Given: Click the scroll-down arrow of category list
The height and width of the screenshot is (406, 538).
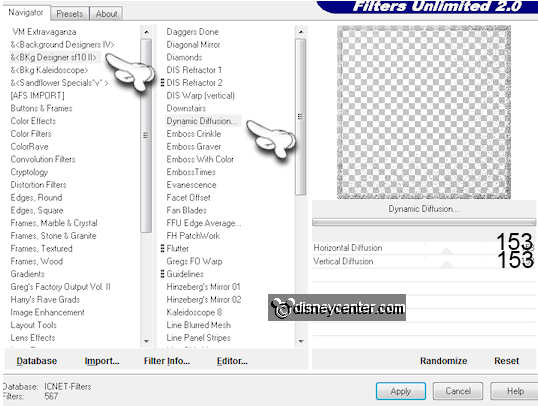Looking at the screenshot, I should (147, 341).
